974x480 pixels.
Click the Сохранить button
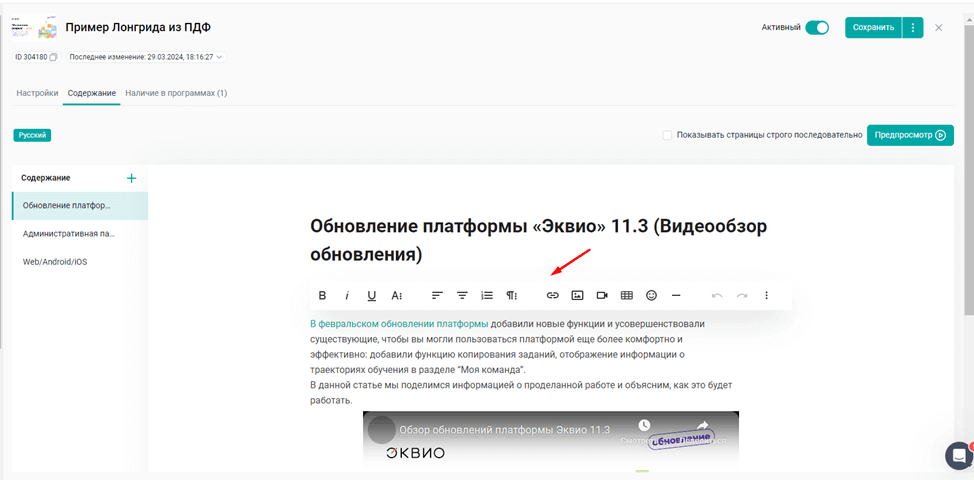tap(873, 28)
